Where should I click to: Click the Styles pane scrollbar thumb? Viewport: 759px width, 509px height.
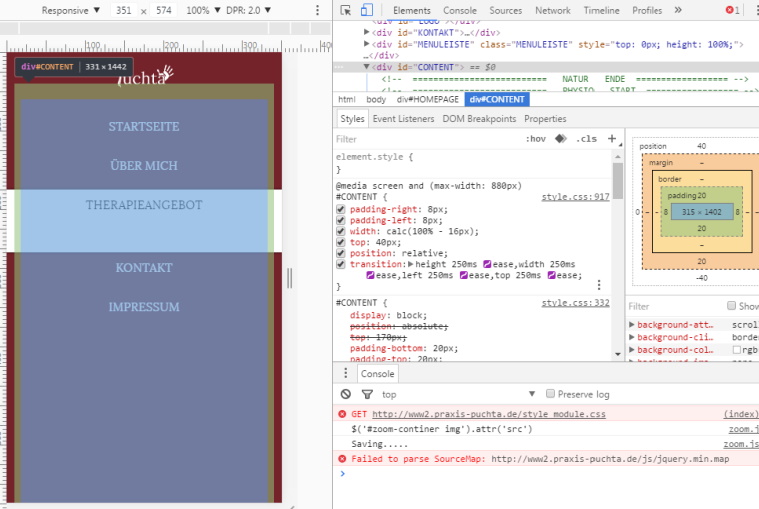pyautogui.click(x=618, y=180)
